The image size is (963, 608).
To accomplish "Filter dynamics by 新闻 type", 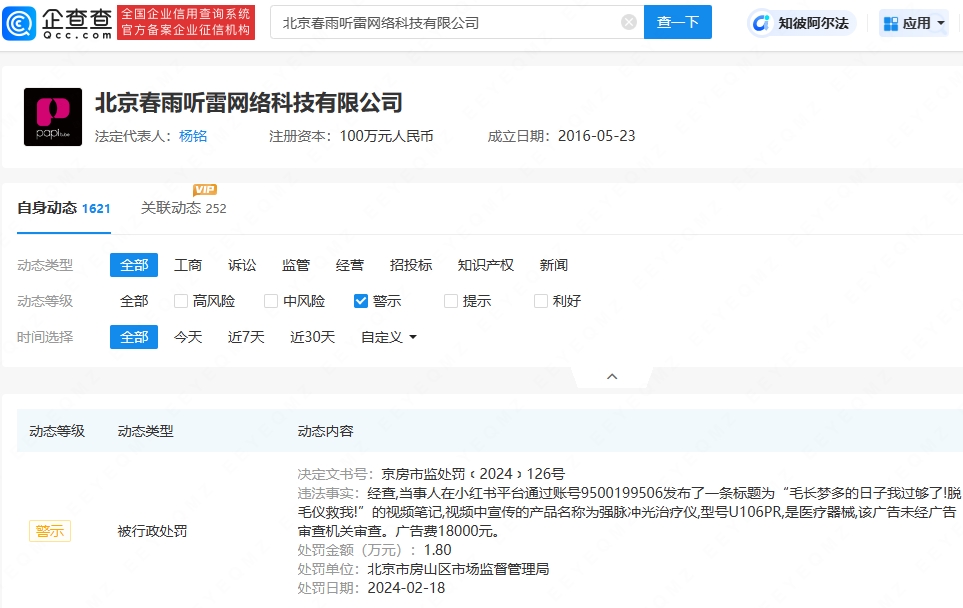I will [x=553, y=265].
